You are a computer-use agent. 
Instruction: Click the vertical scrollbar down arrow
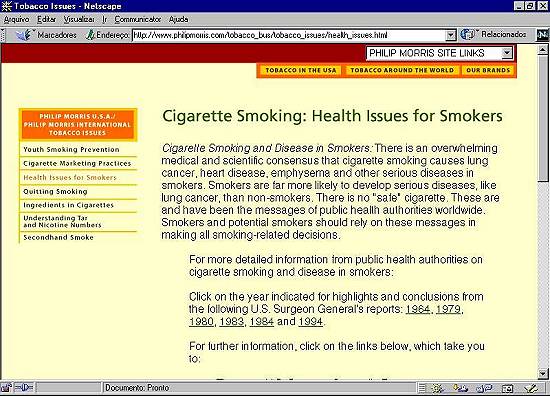(x=543, y=374)
